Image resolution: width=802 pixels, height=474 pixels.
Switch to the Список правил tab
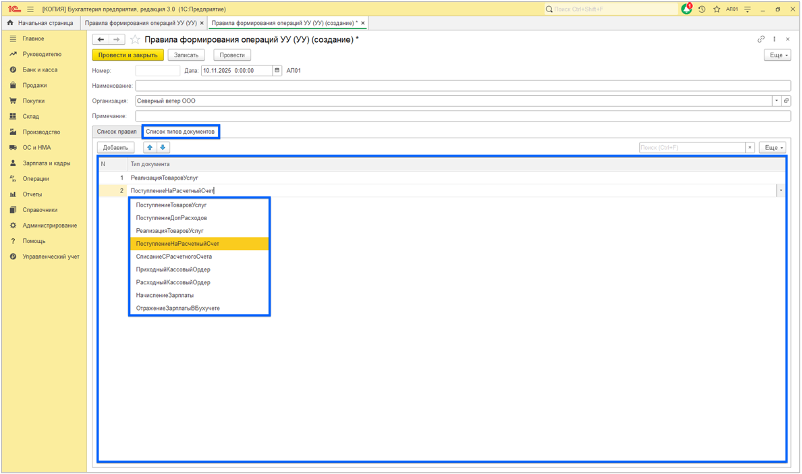click(x=116, y=131)
